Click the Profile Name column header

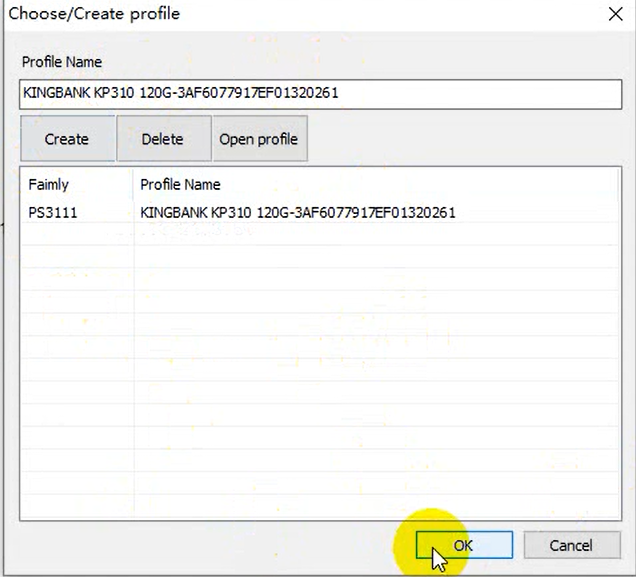click(180, 185)
